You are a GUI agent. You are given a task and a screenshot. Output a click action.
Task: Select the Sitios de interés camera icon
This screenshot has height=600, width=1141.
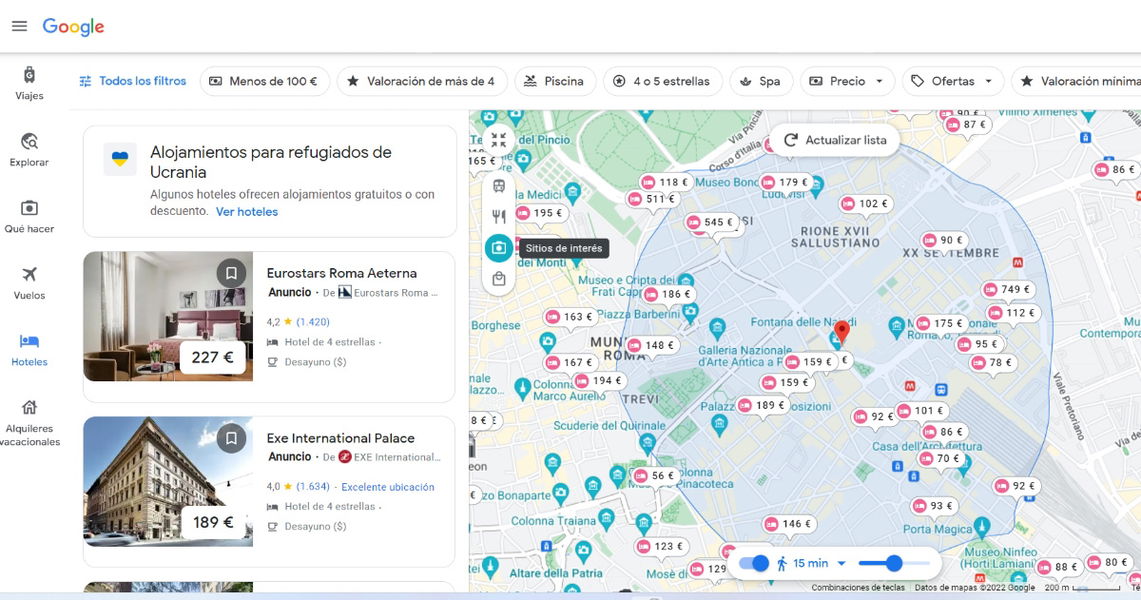click(x=498, y=248)
